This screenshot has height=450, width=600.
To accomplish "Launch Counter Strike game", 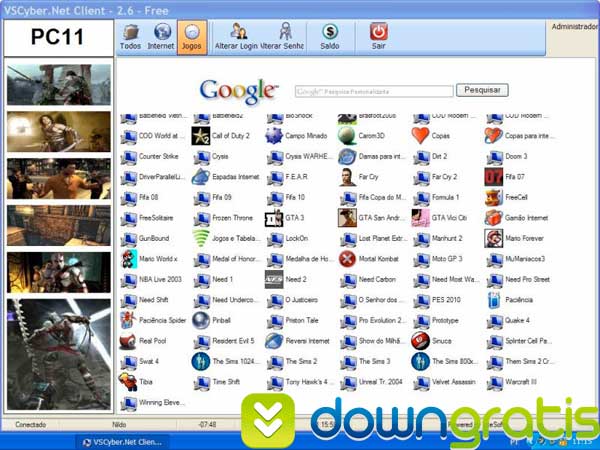I will click(150, 157).
